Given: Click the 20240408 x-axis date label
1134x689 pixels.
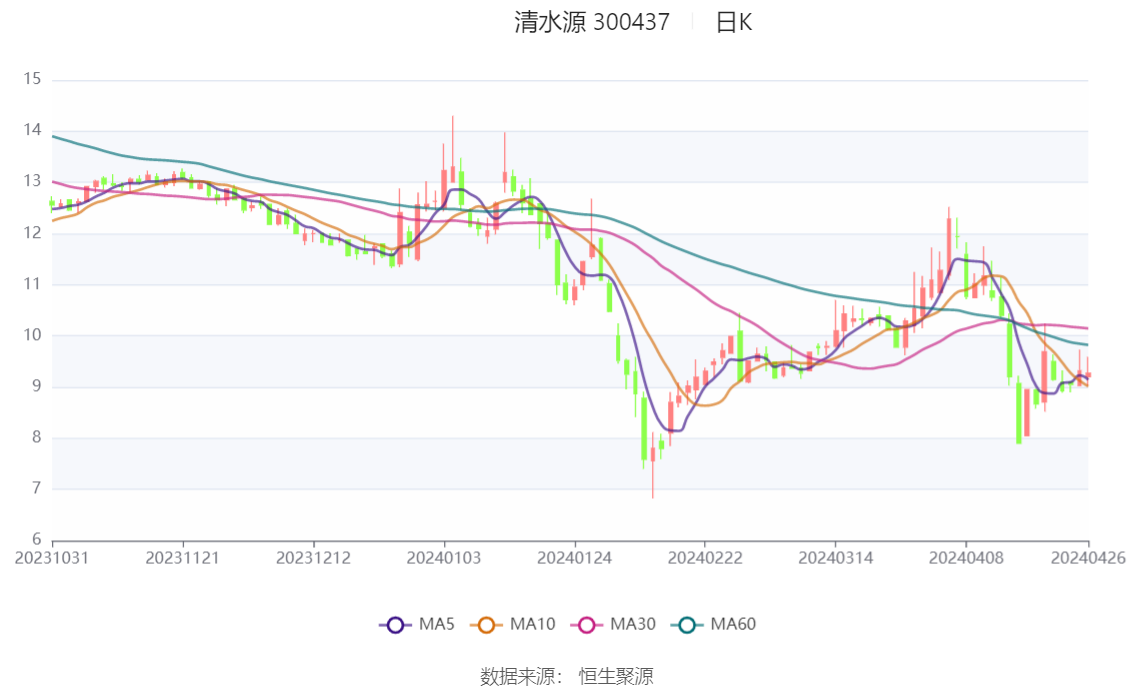Looking at the screenshot, I should pos(965,557).
